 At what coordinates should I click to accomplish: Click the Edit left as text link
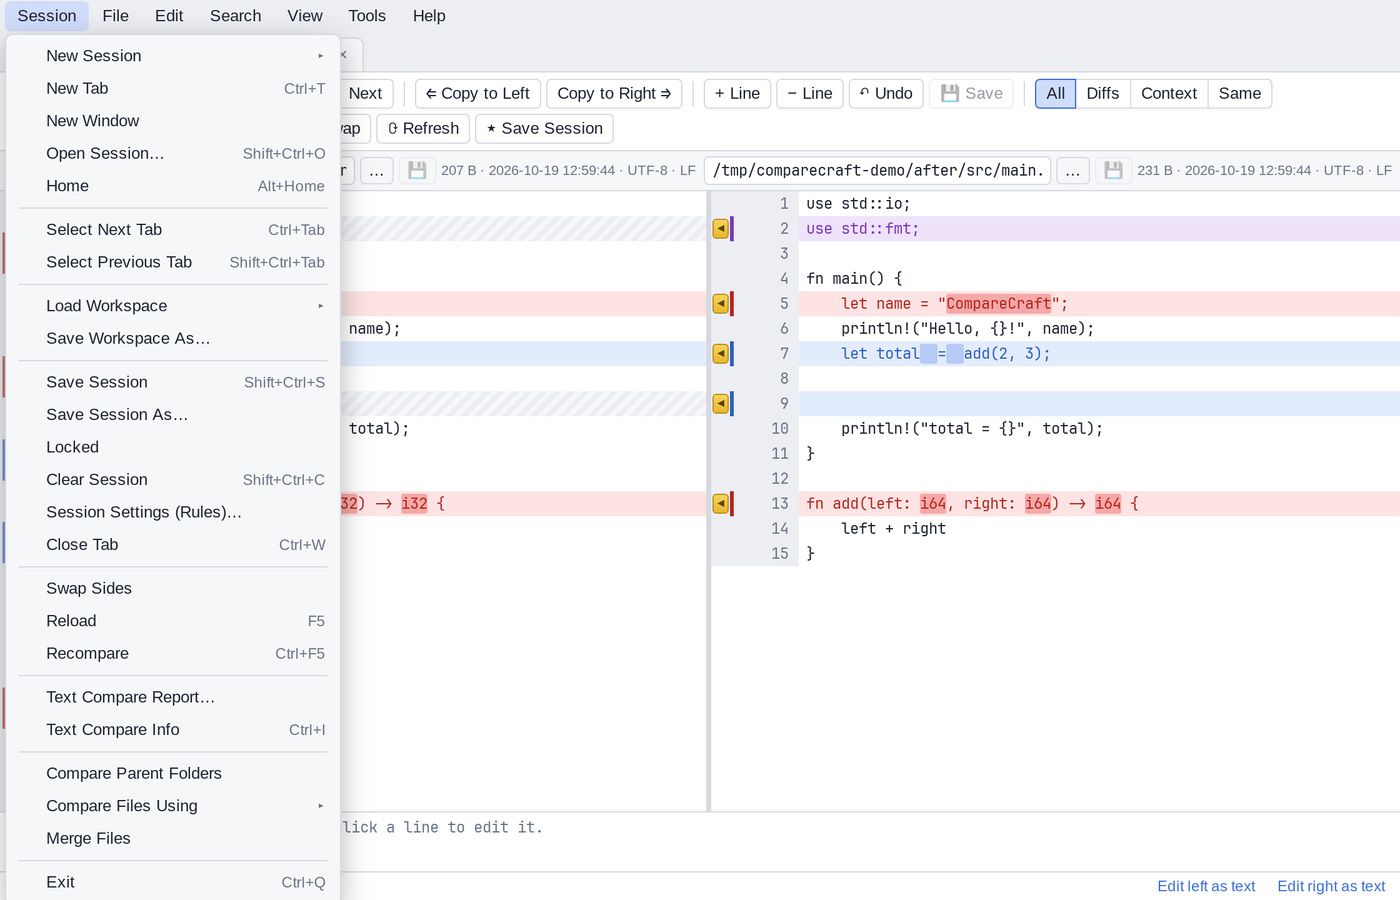1206,886
